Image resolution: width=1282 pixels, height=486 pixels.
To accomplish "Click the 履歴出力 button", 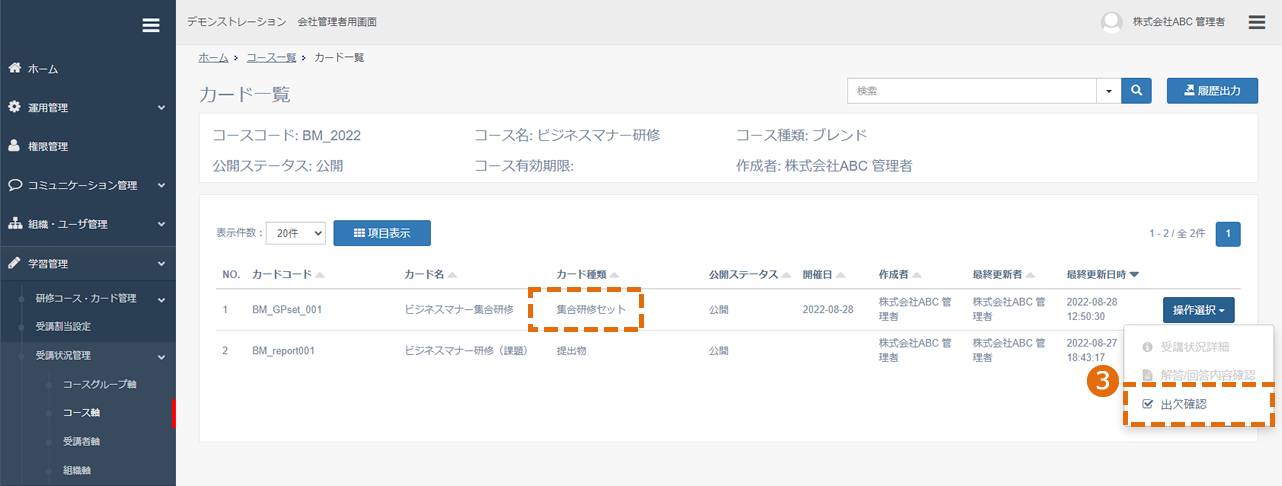I will 1212,90.
